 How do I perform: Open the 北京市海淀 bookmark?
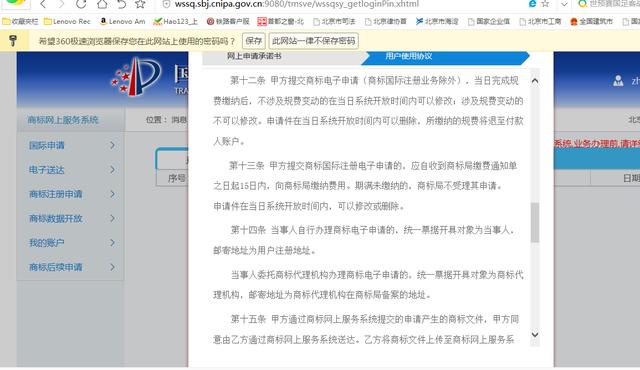tap(437, 21)
